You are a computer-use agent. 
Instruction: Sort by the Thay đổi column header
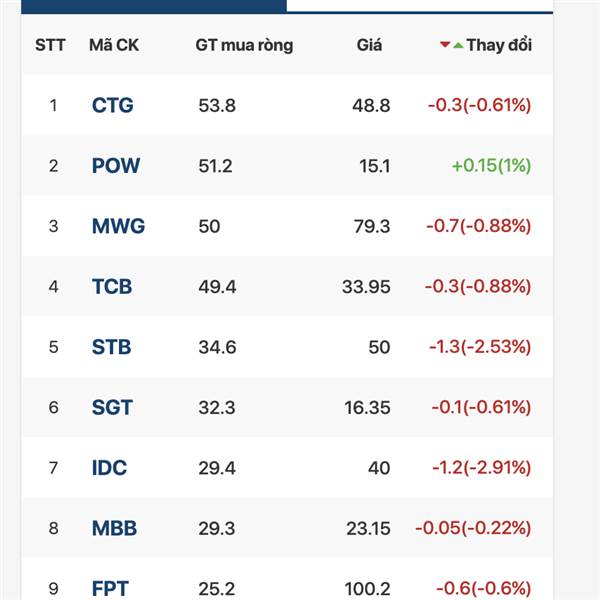(x=499, y=45)
